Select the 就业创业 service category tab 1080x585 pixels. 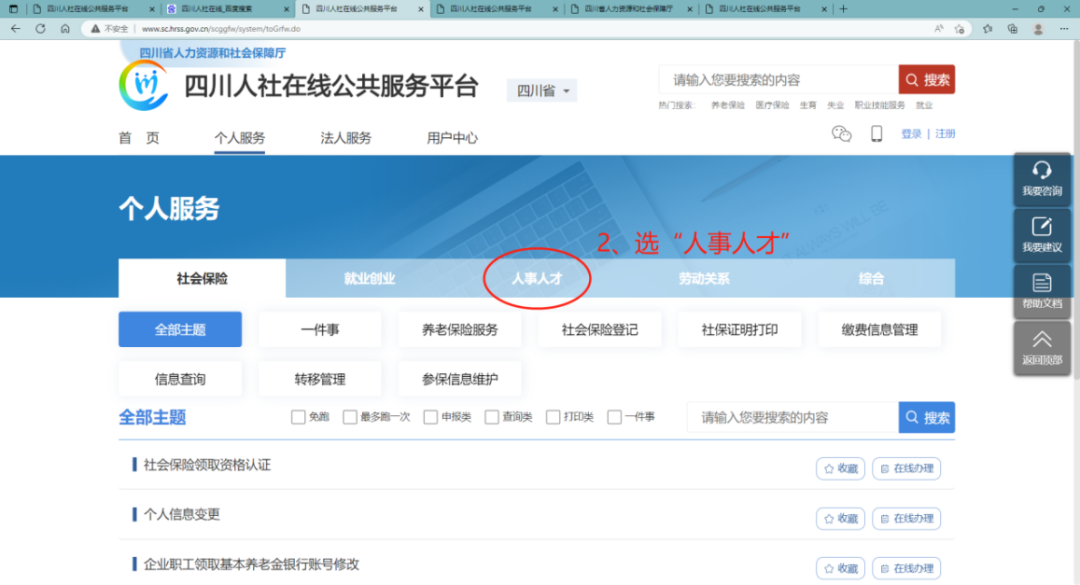368,279
